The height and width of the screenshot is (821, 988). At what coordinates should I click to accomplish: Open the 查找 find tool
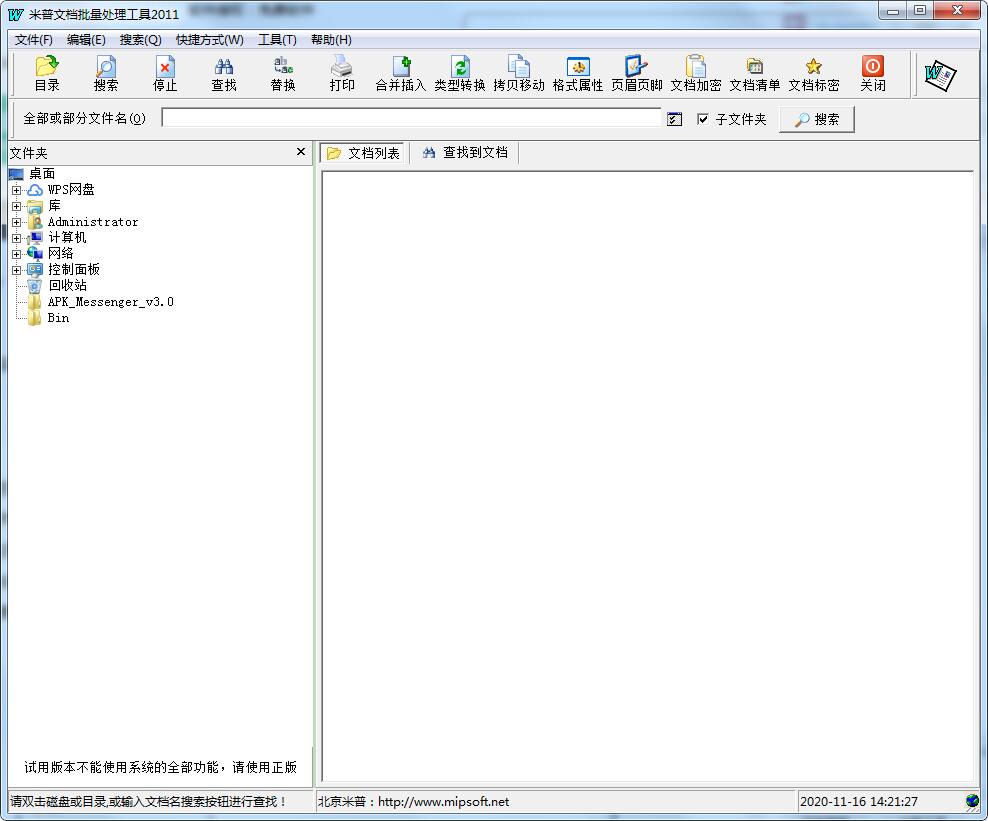224,74
